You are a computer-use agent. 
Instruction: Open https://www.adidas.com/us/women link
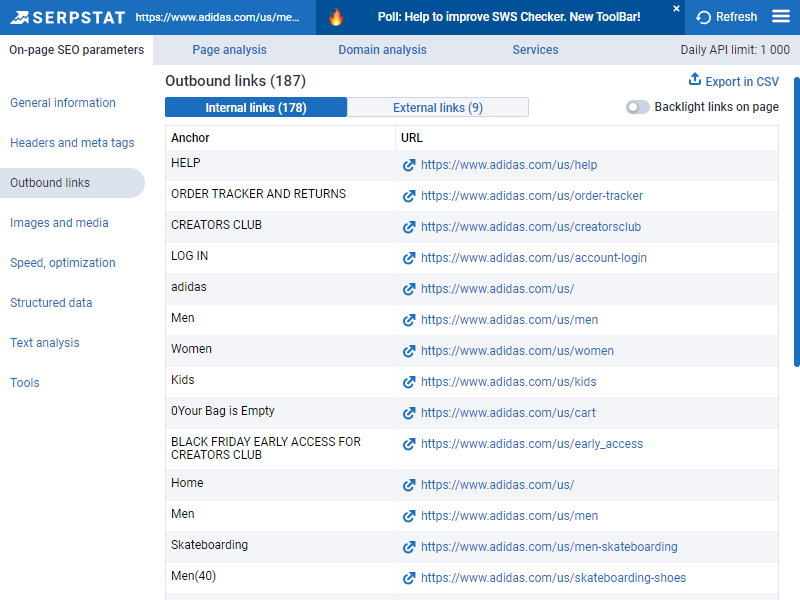click(517, 351)
